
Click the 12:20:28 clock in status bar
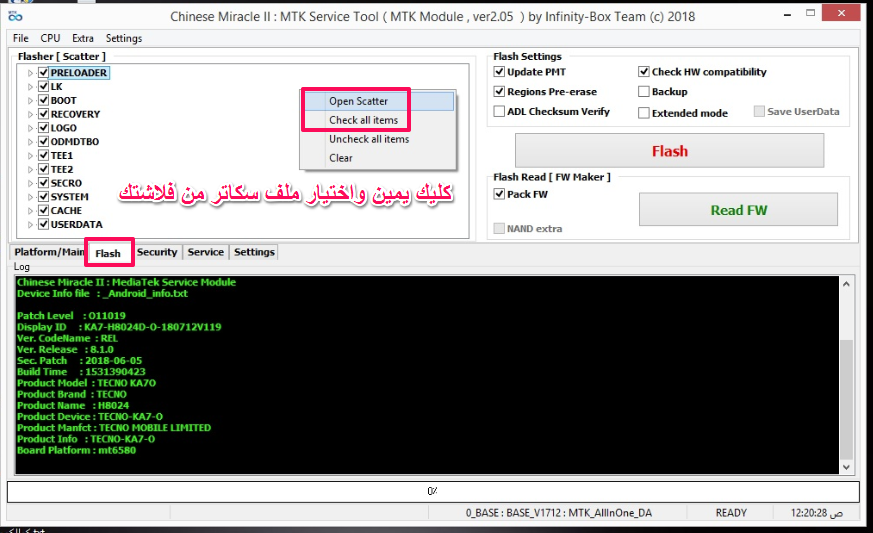point(817,513)
